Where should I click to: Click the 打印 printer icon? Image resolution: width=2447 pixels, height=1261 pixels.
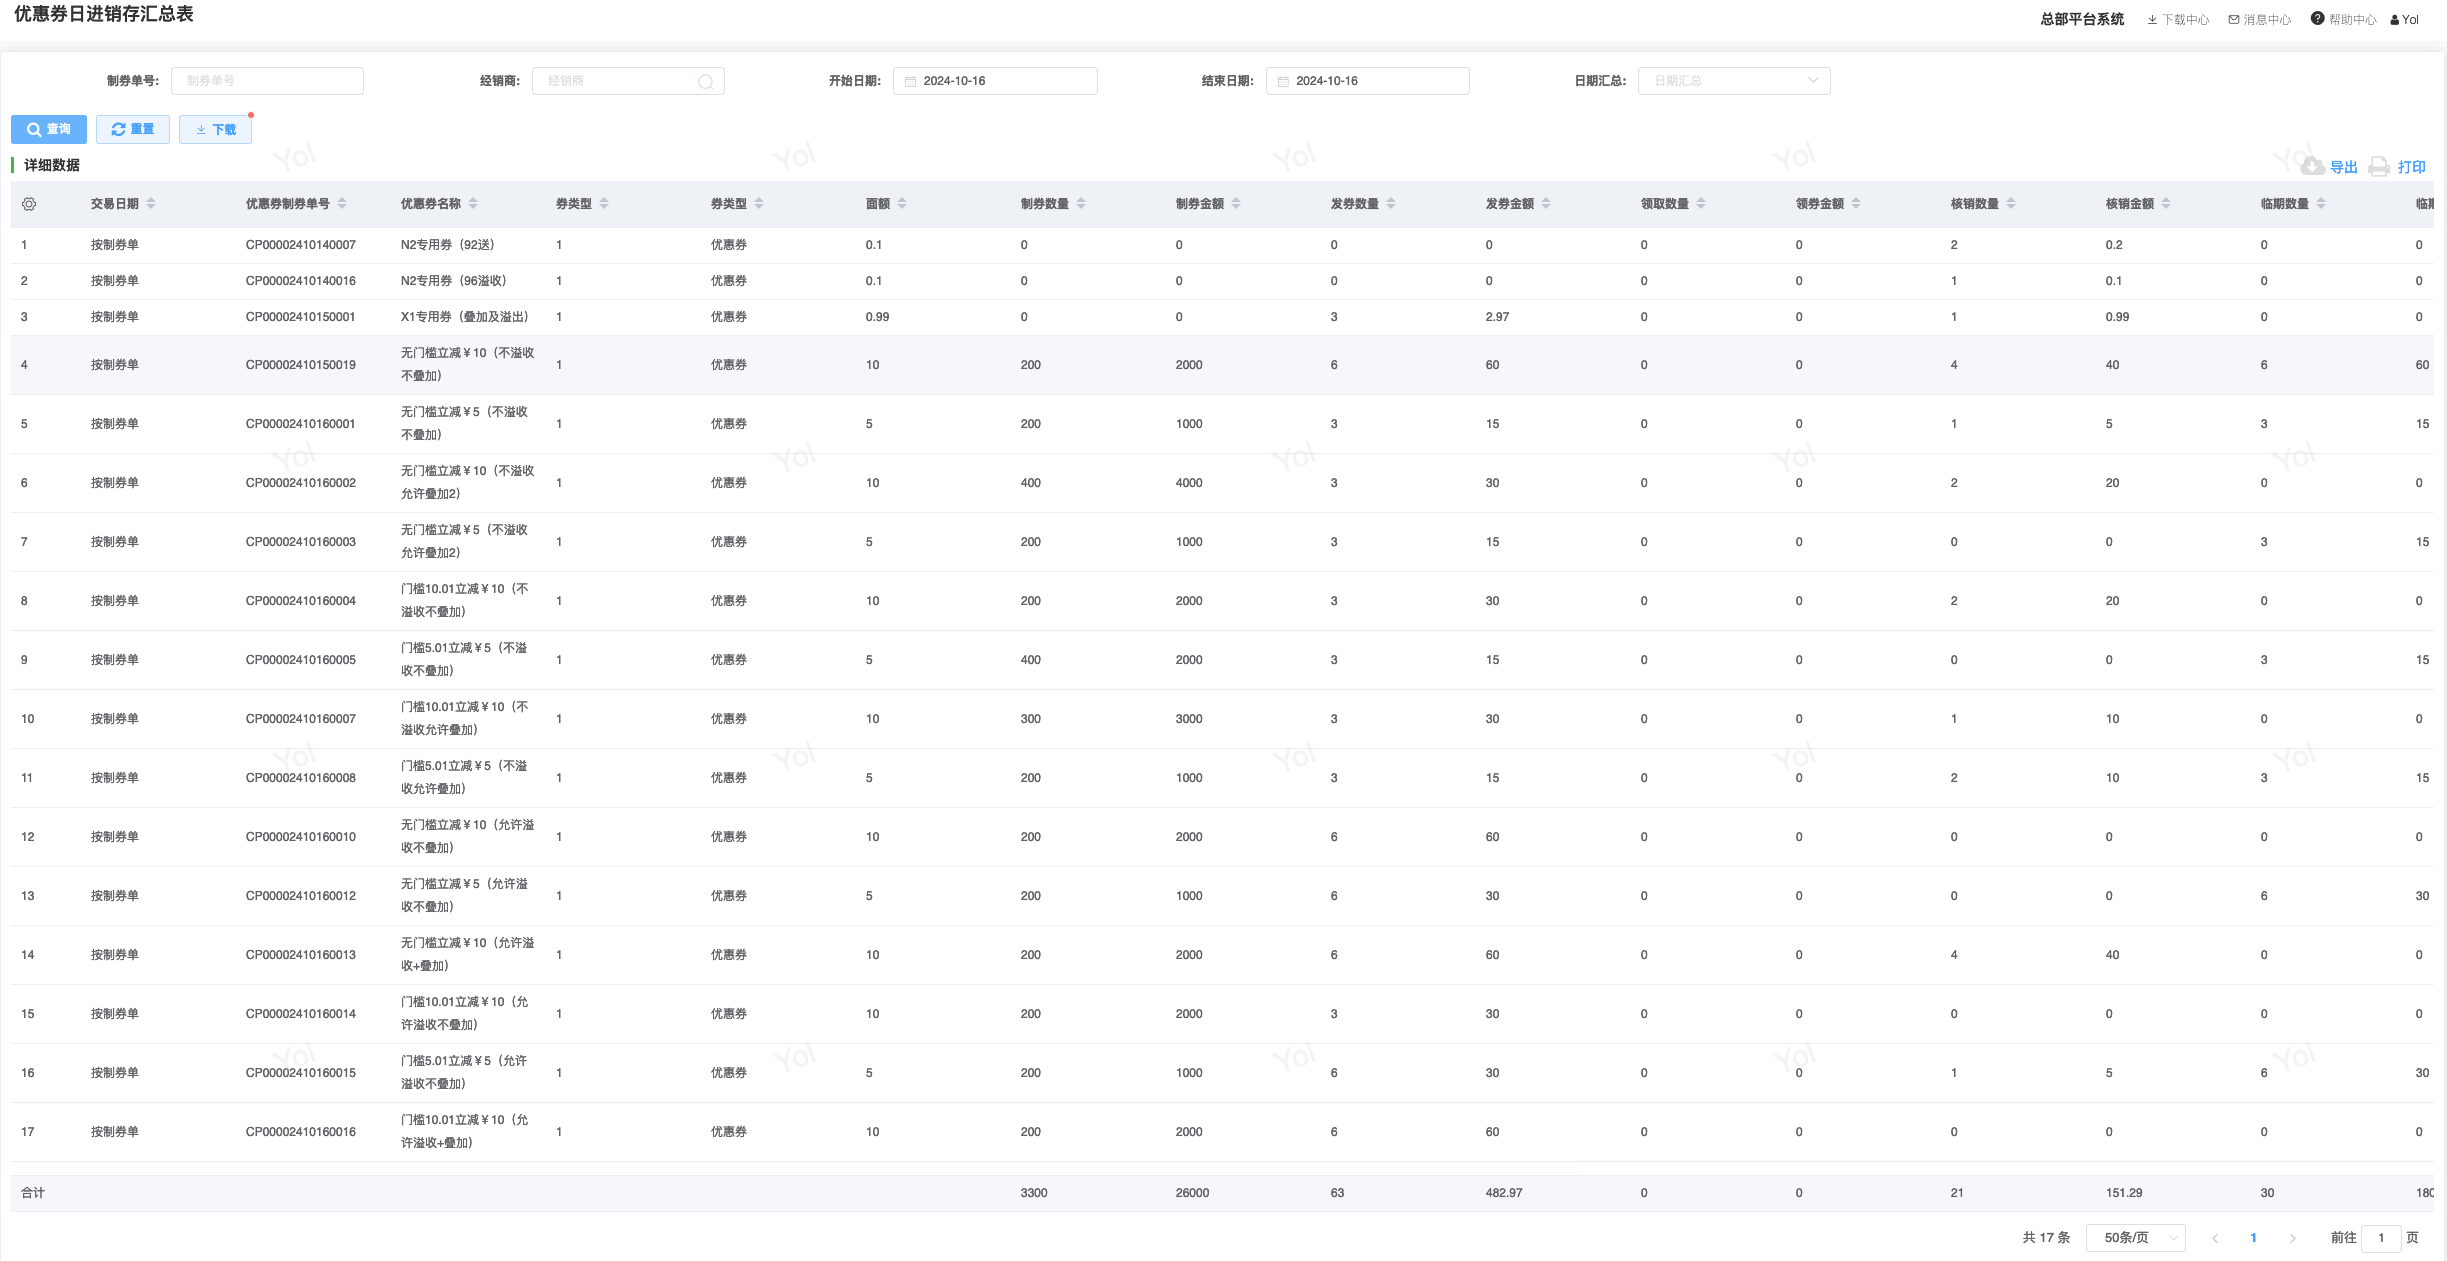pos(2379,167)
